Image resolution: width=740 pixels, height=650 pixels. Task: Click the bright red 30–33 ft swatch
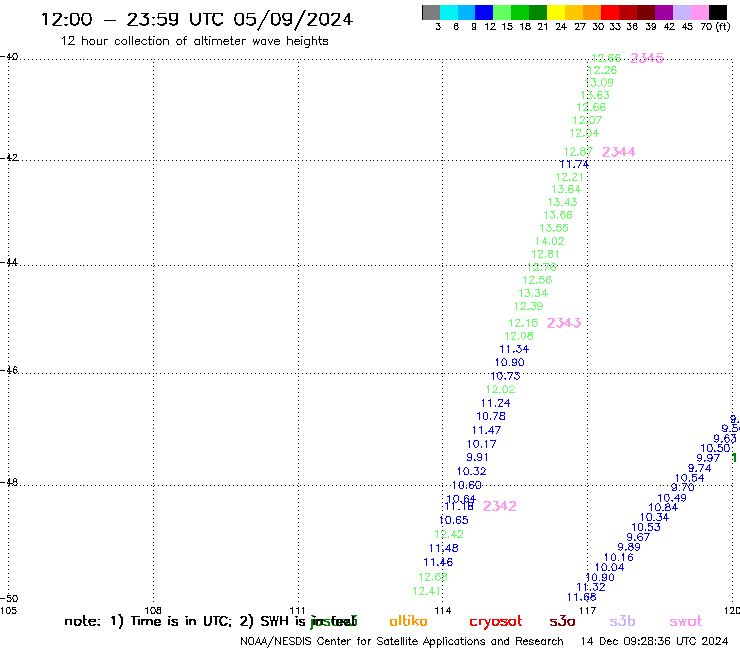[x=609, y=12]
